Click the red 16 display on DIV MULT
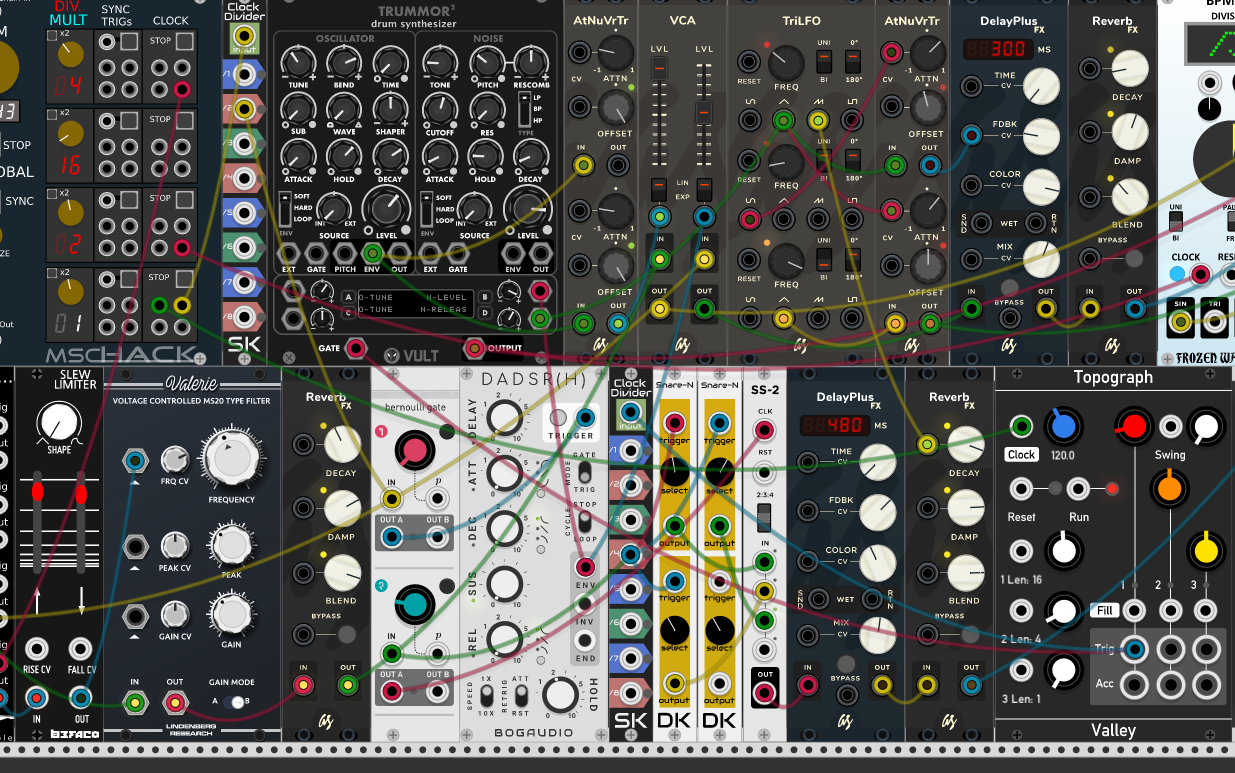Screen dimensions: 1235x773 tap(69, 163)
